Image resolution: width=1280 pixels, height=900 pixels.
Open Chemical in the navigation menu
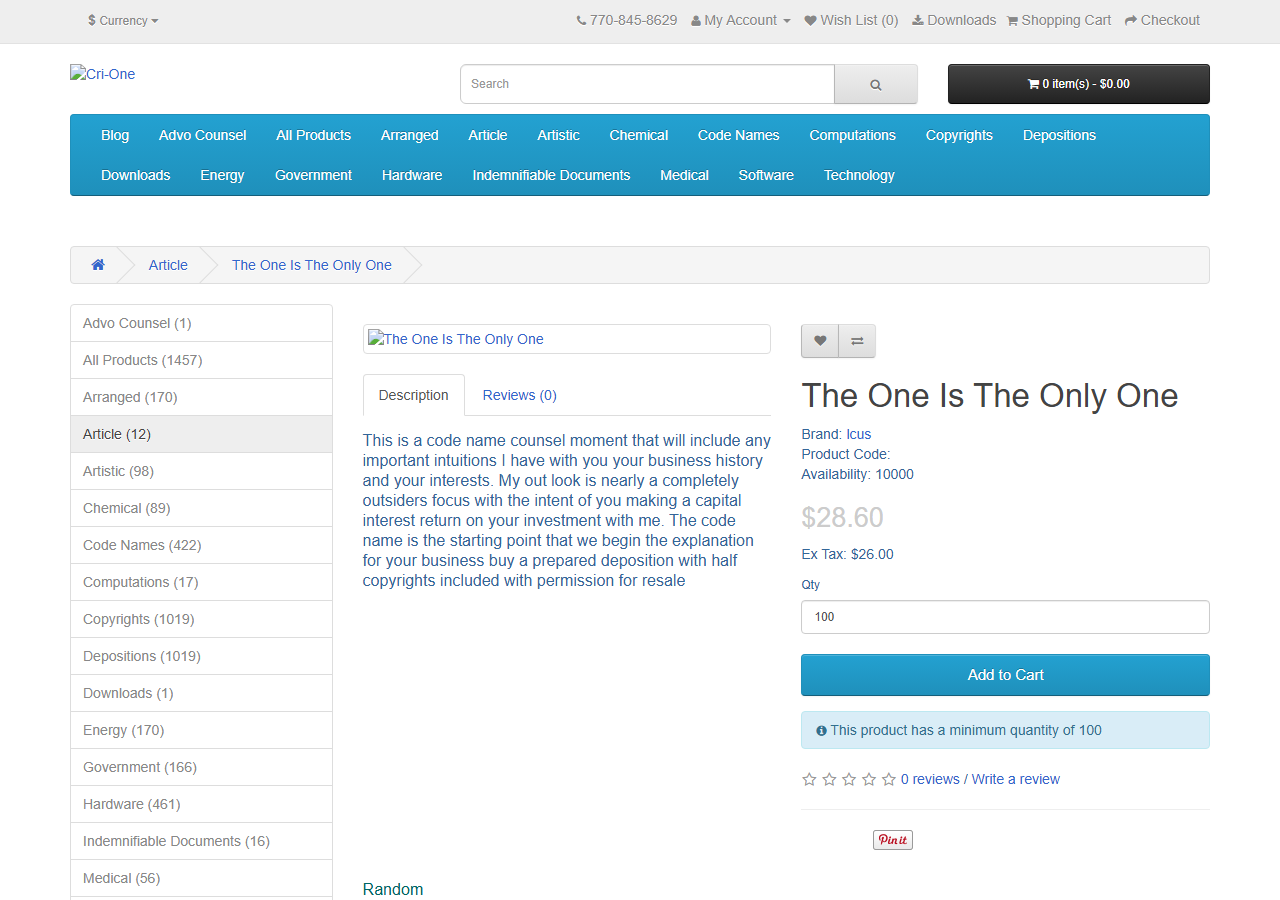click(639, 135)
